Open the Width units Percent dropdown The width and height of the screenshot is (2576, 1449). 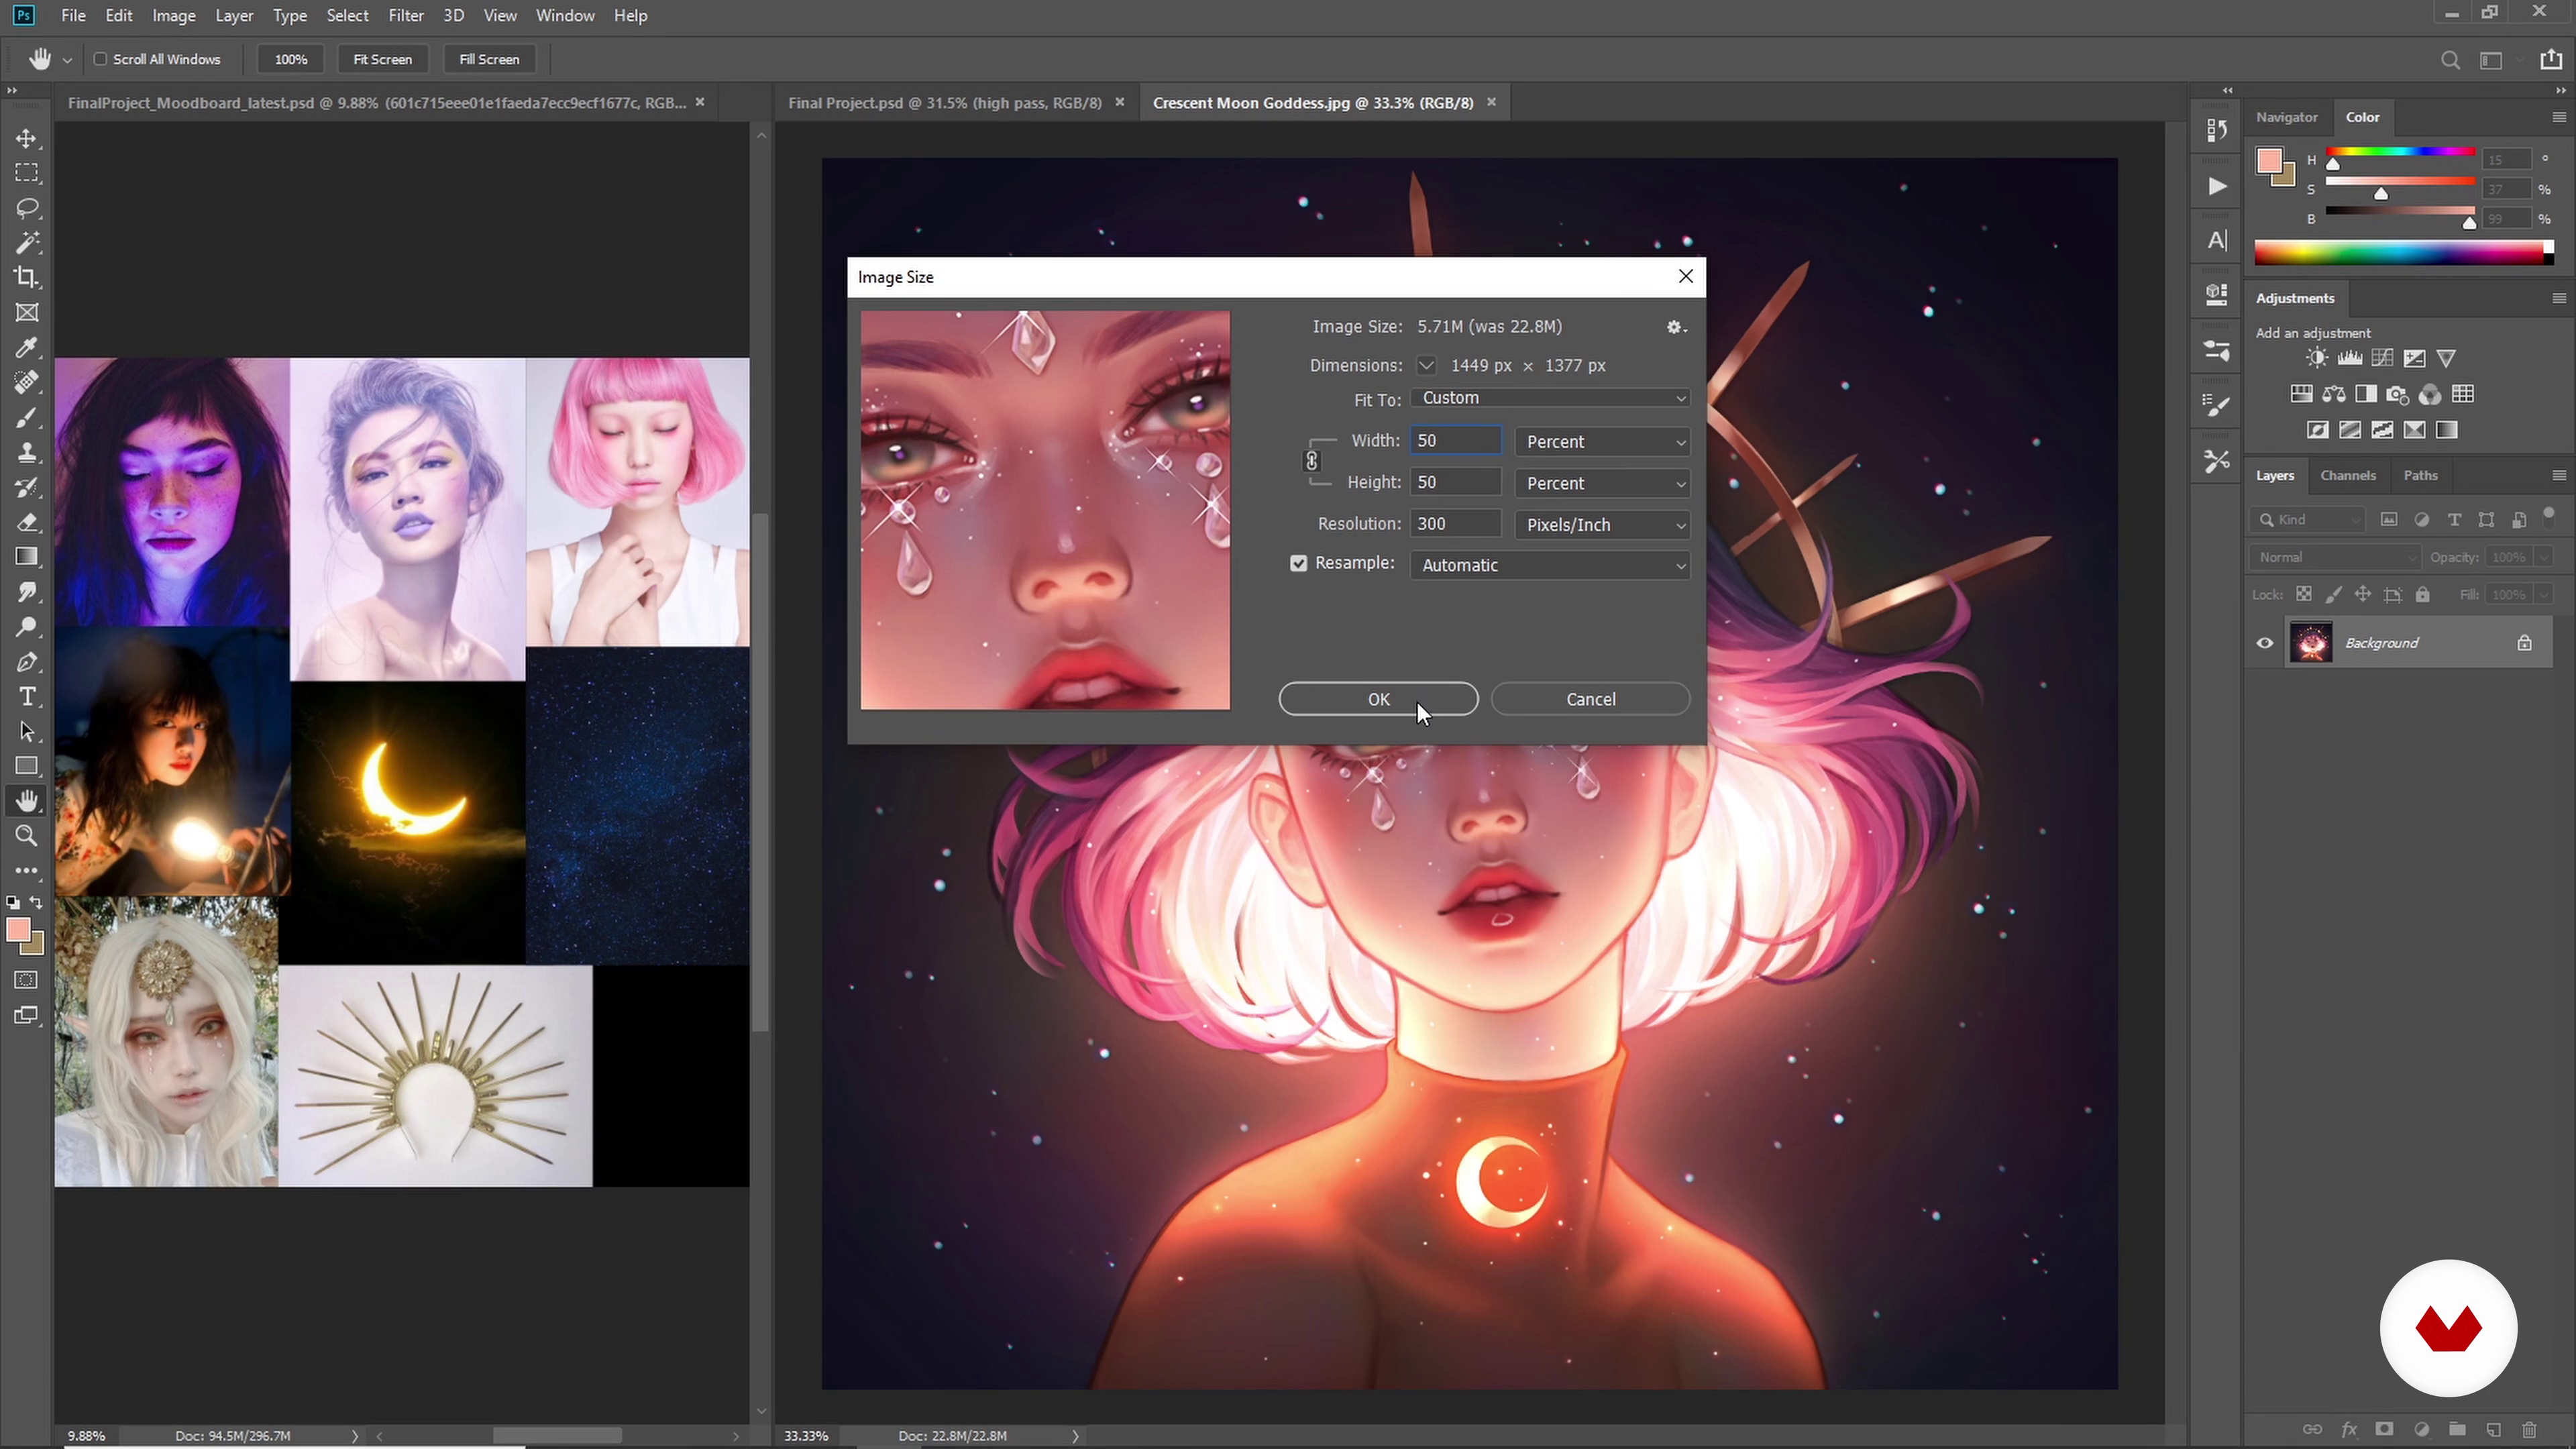click(1602, 442)
